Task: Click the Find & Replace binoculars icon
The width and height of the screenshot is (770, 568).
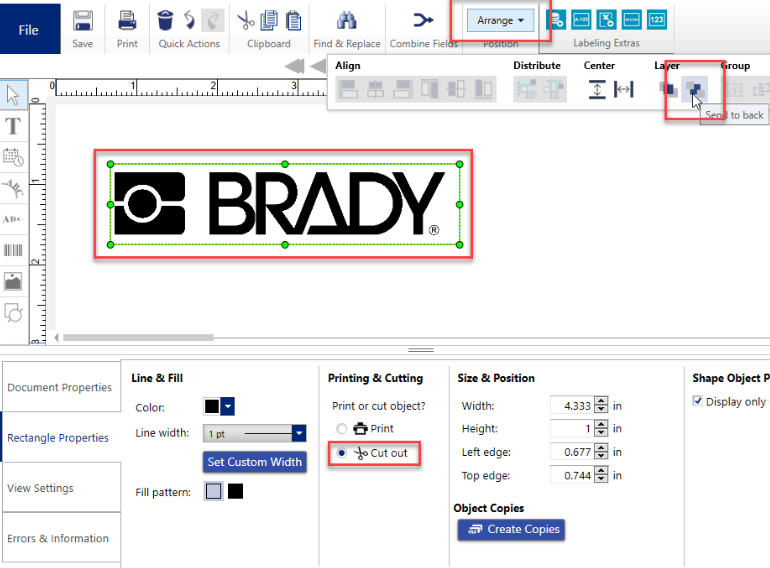Action: (347, 20)
